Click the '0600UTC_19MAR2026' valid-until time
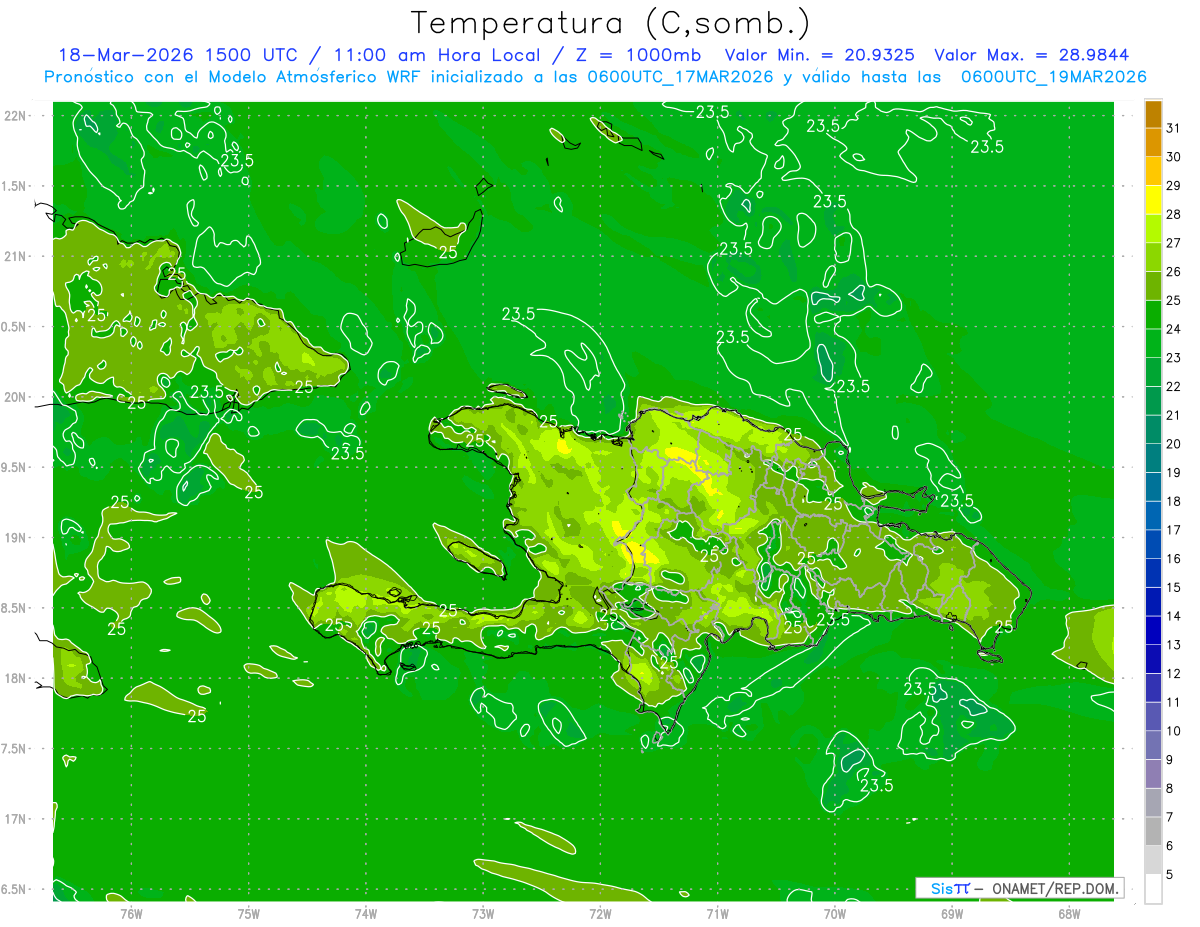1200x927 pixels. click(1053, 77)
